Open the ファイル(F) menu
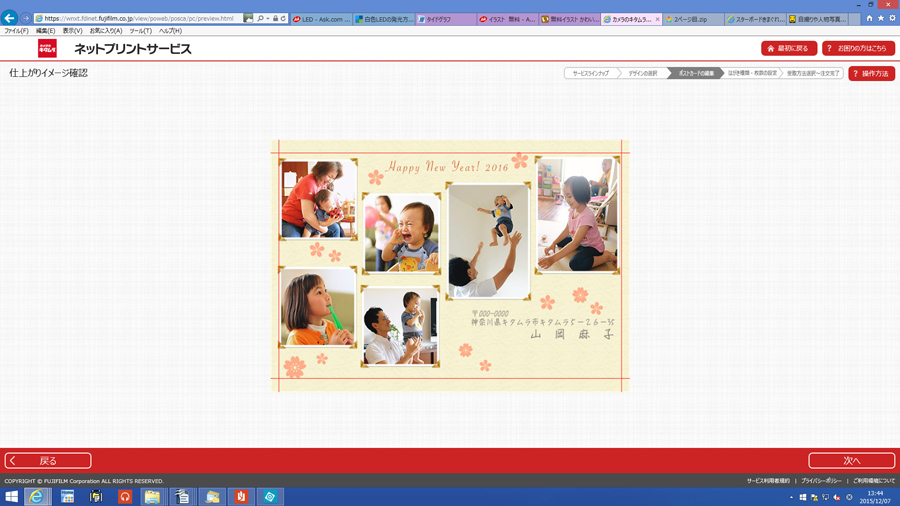900x506 pixels. coord(16,31)
